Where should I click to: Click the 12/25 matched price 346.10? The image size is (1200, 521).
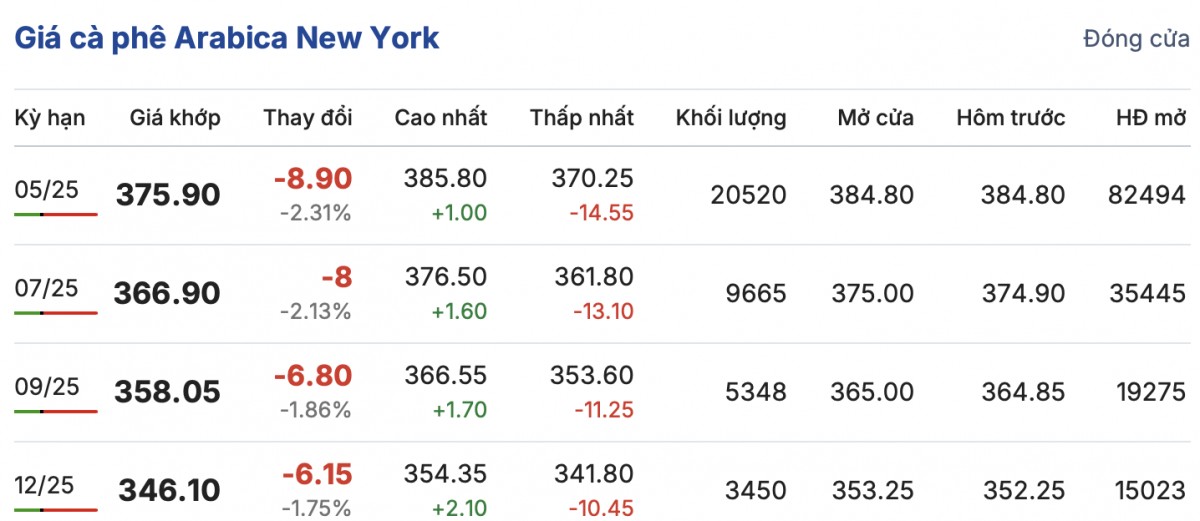click(x=170, y=490)
